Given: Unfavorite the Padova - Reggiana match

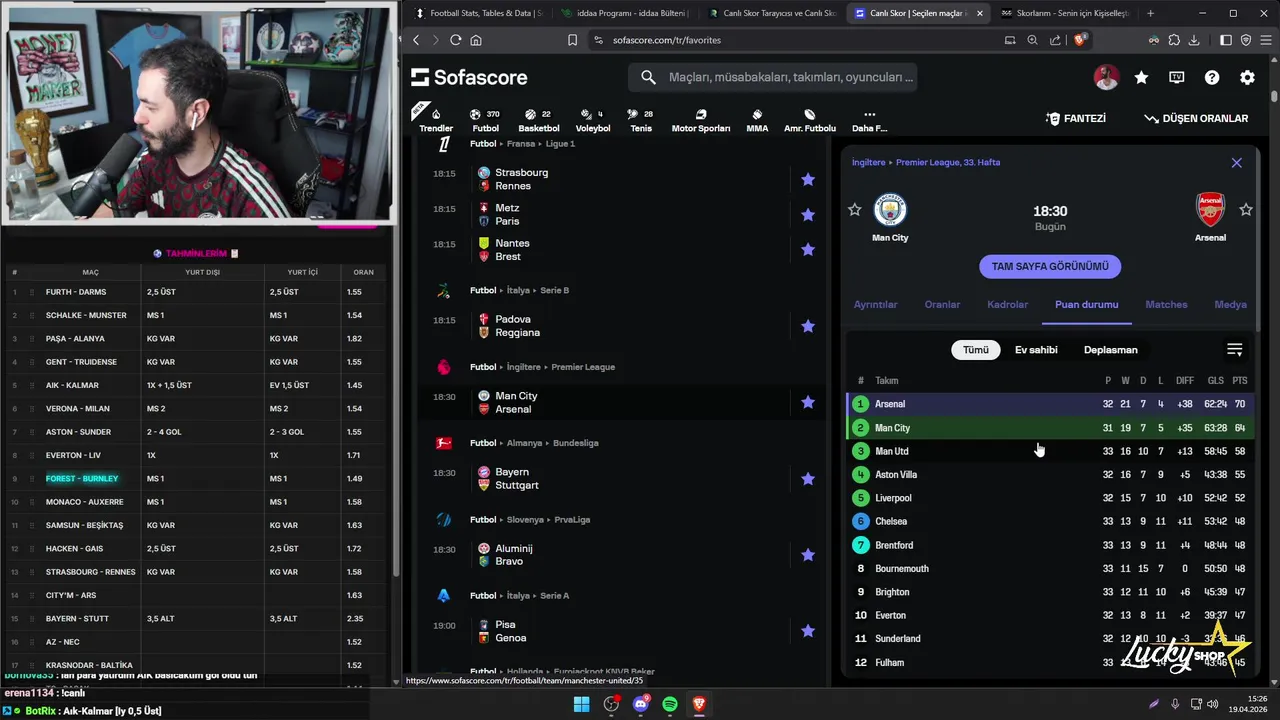Looking at the screenshot, I should click(x=808, y=326).
